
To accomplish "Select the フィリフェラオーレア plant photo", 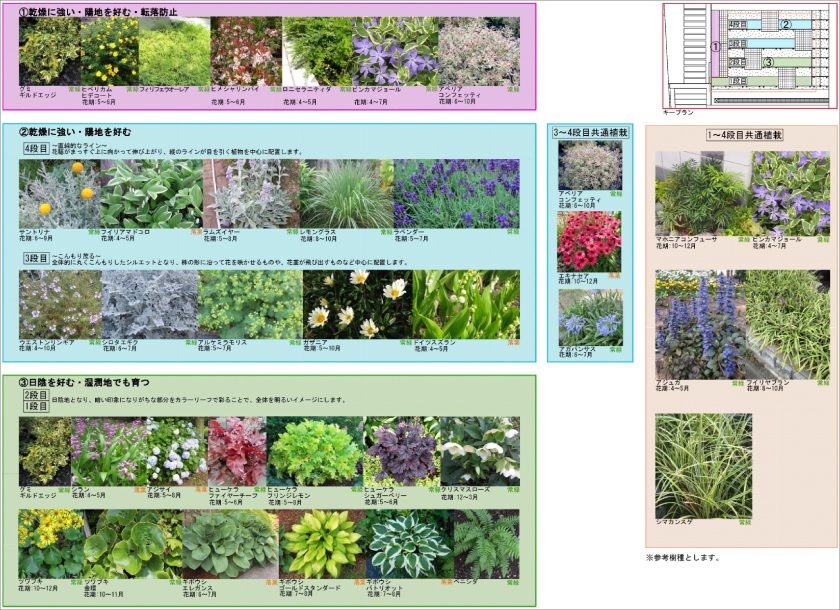I will pos(175,51).
